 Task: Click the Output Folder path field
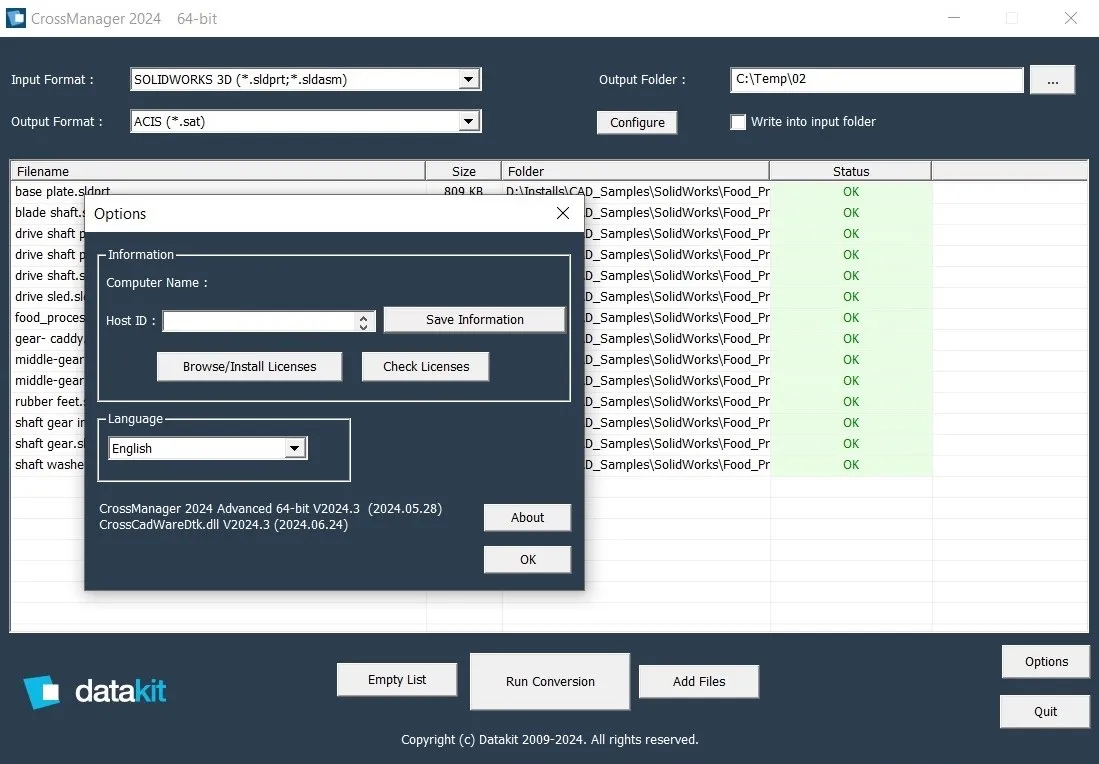(x=877, y=79)
